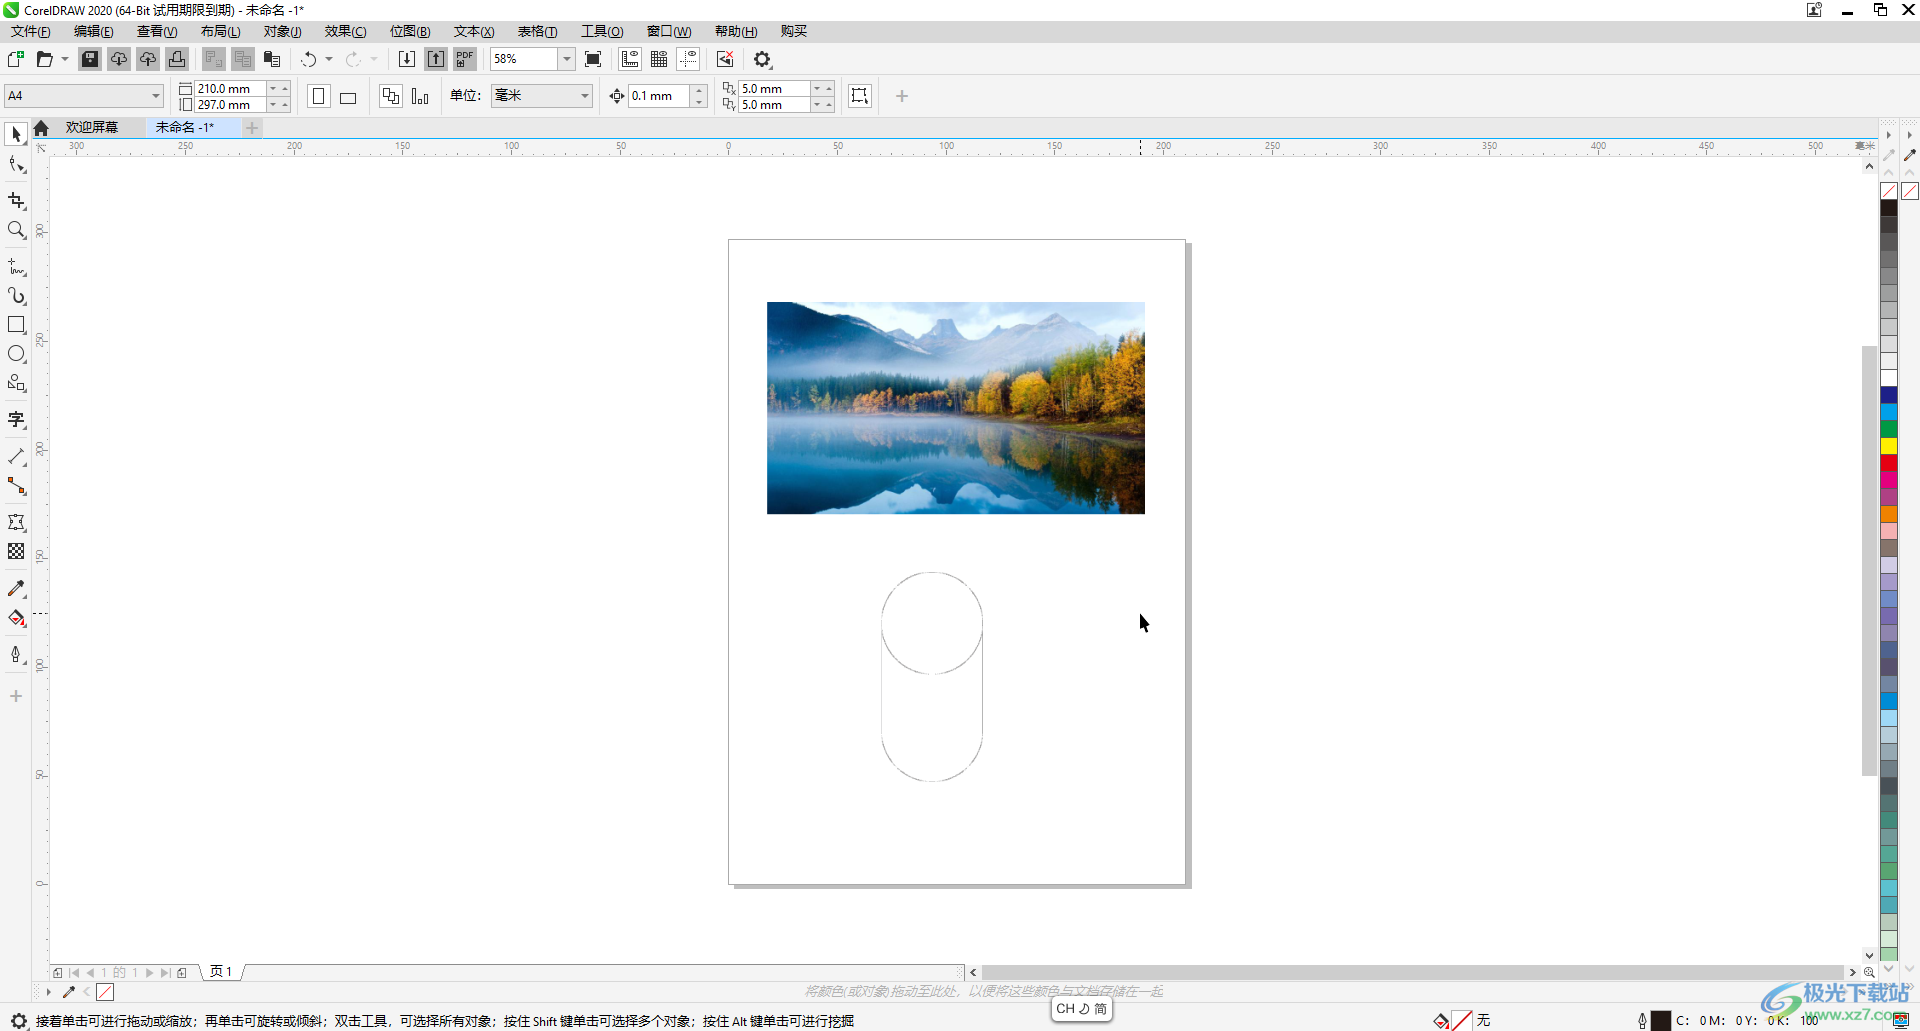Expand the Undo history dropdown arrow

(x=328, y=59)
